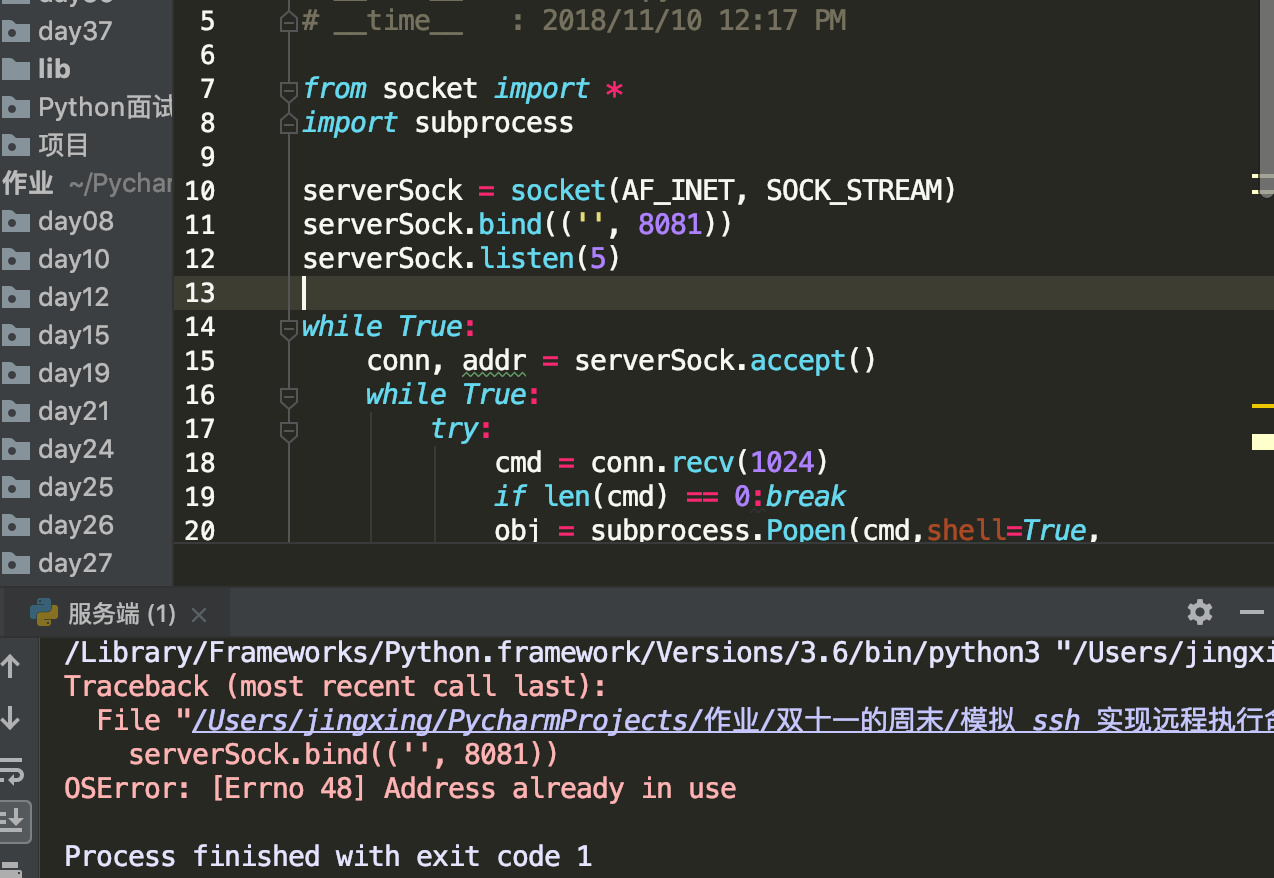Viewport: 1274px width, 878px height.
Task: Click the thin yellow warning stripe marker
Action: tap(1263, 406)
